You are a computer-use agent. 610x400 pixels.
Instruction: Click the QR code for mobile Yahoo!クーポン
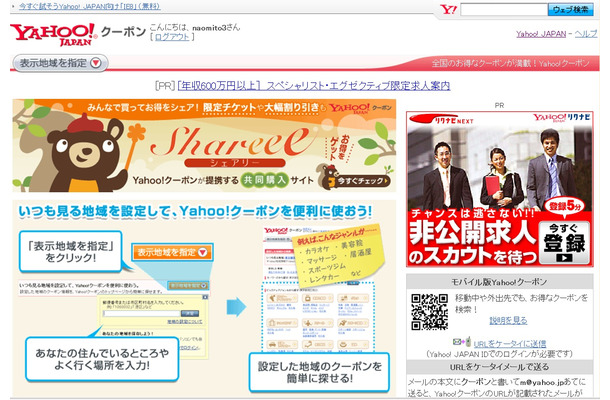[429, 312]
